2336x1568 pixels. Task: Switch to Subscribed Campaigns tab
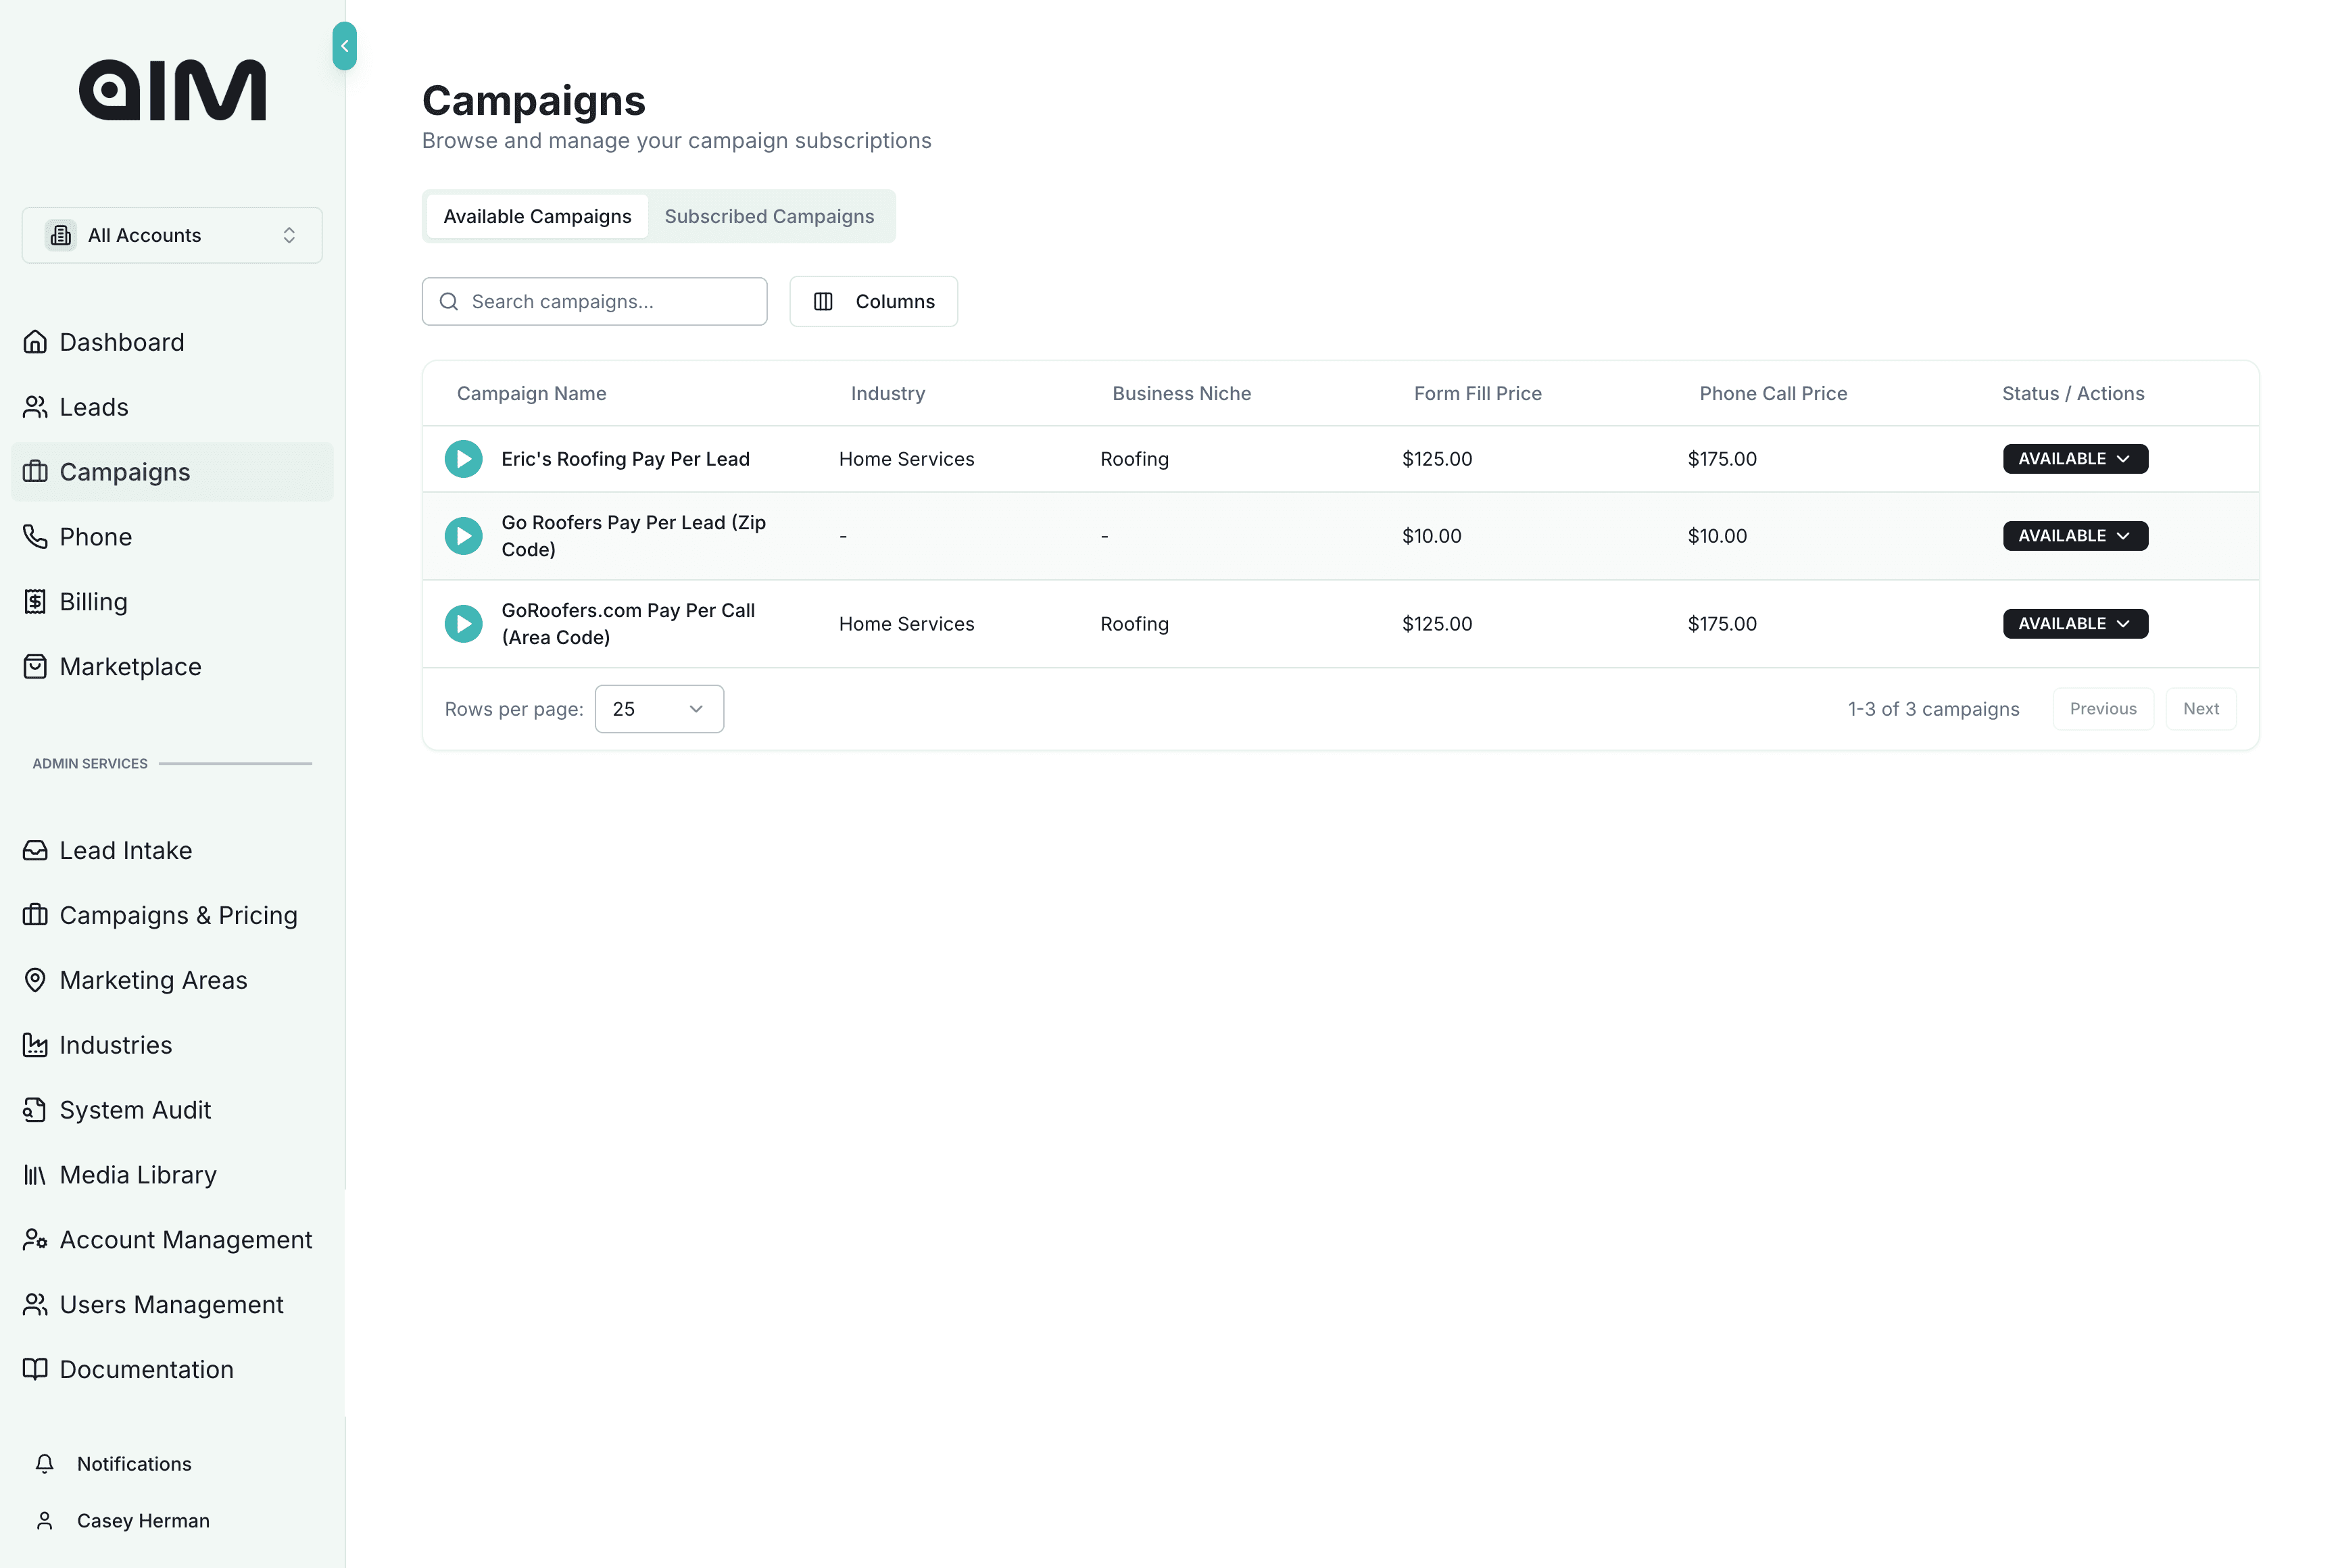click(769, 217)
